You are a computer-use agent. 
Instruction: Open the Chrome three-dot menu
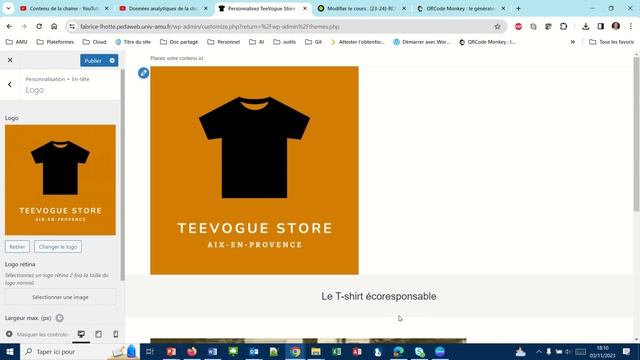tap(631, 27)
